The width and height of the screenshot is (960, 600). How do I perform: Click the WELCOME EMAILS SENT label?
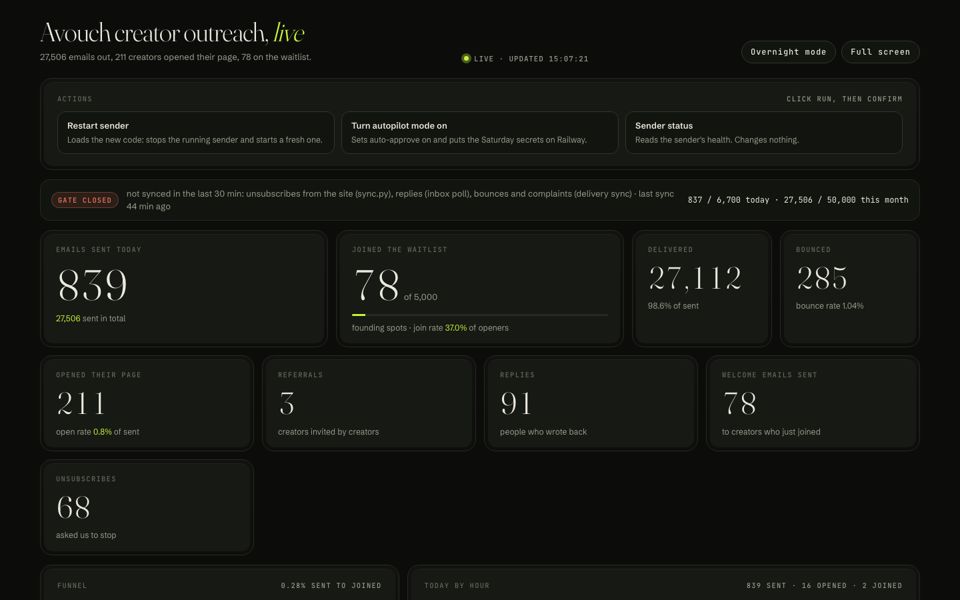[x=769, y=375]
